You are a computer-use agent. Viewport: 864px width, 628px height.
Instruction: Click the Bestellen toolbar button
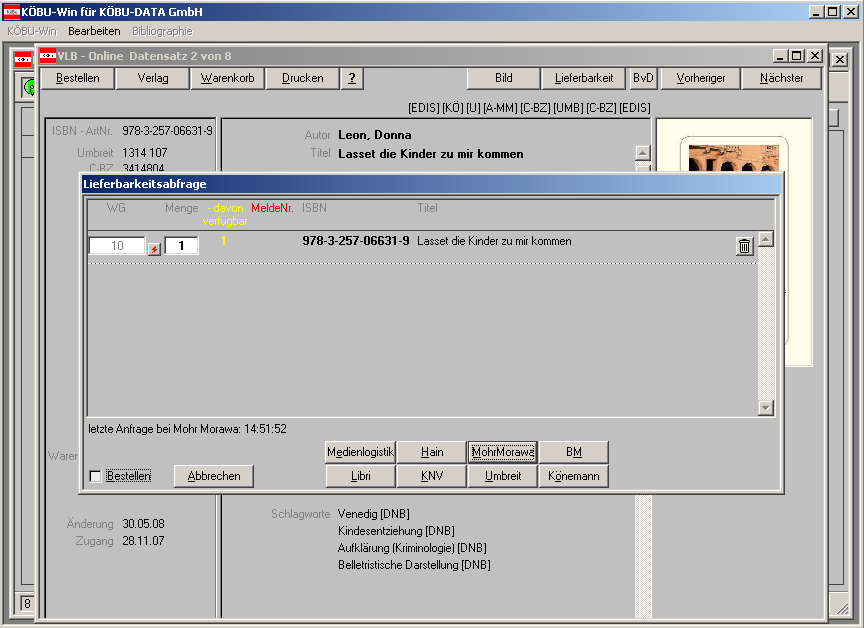coord(78,78)
